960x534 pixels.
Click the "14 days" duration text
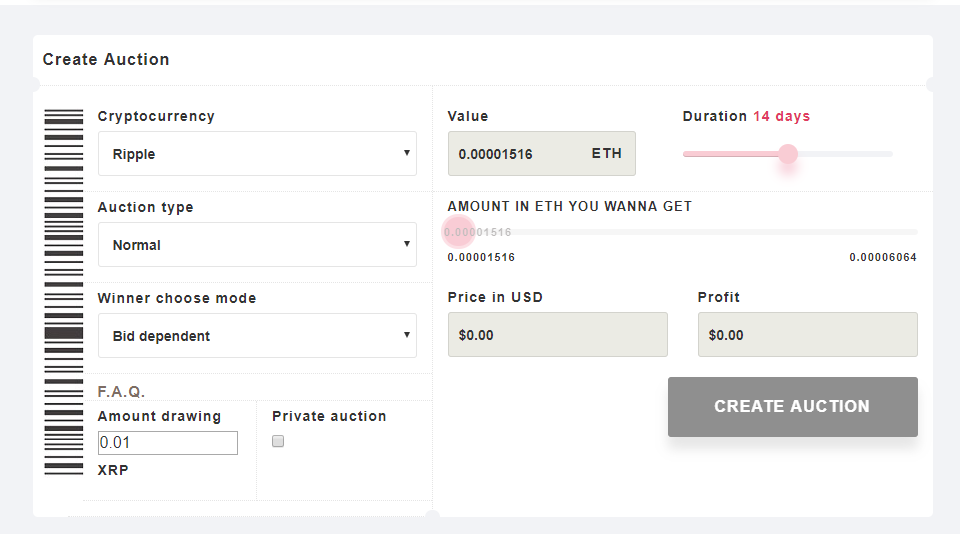(781, 117)
